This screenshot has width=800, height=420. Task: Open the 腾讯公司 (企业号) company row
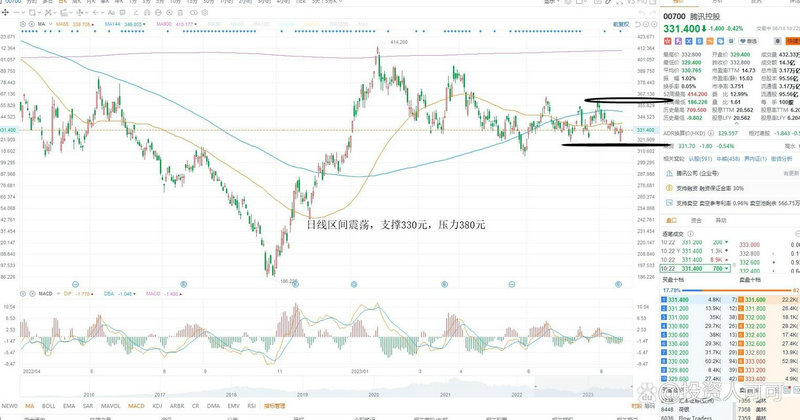point(732,174)
